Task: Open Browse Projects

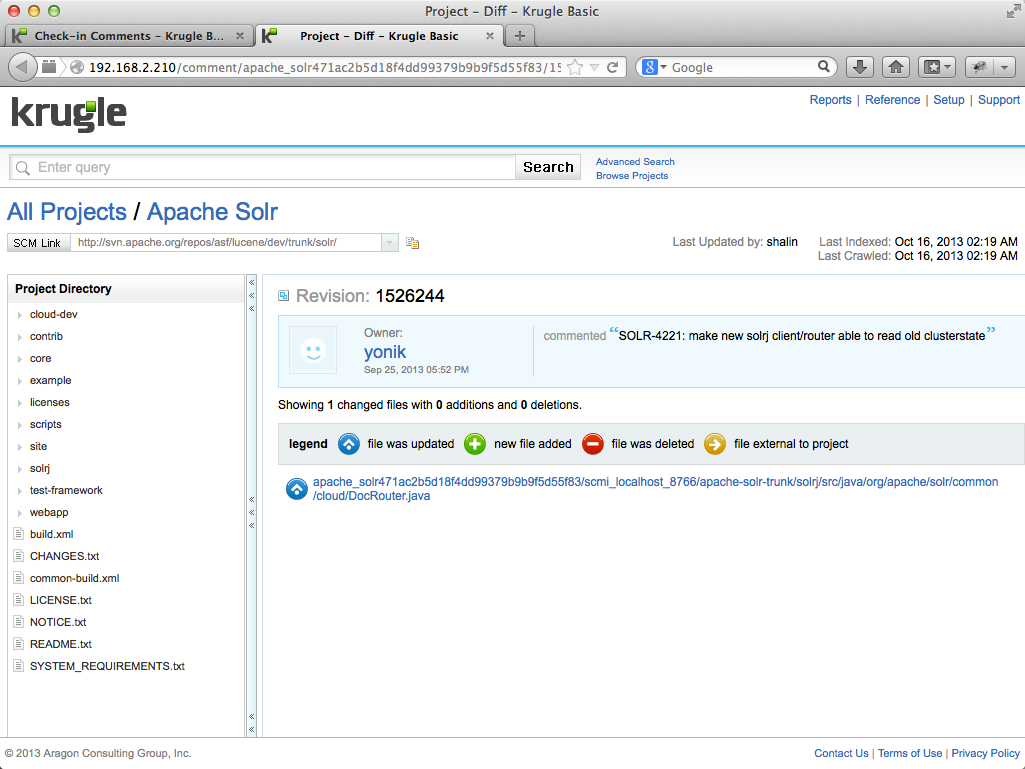Action: (631, 176)
